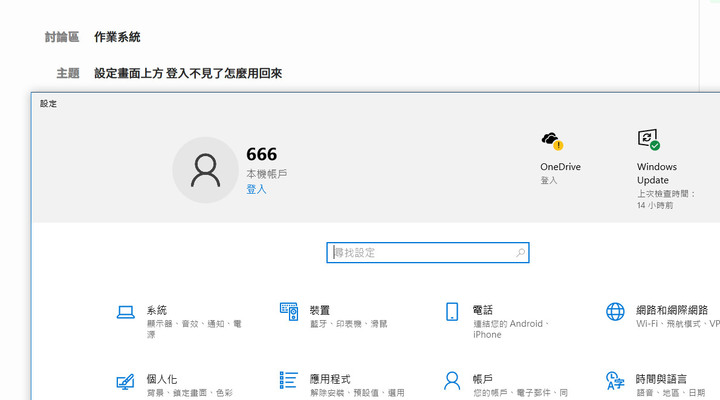720x400 pixels.
Task: Select the 應用程式 list icon
Action: pos(289,380)
